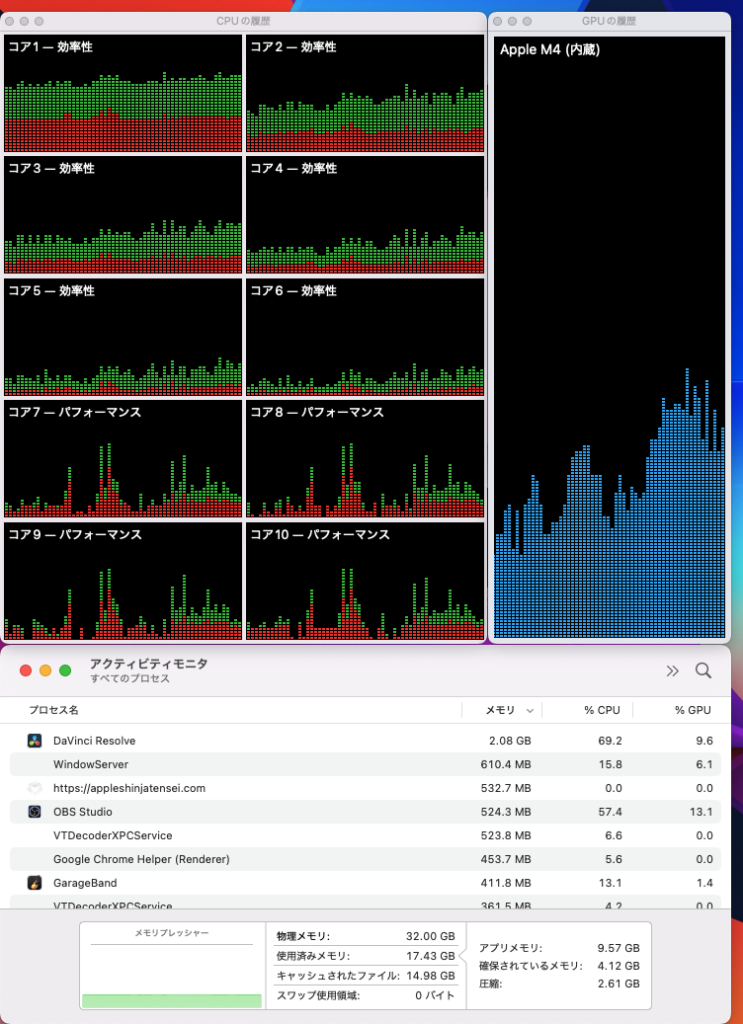743x1024 pixels.
Task: Click the search magnifier in Activity Monitor toolbar
Action: [703, 671]
